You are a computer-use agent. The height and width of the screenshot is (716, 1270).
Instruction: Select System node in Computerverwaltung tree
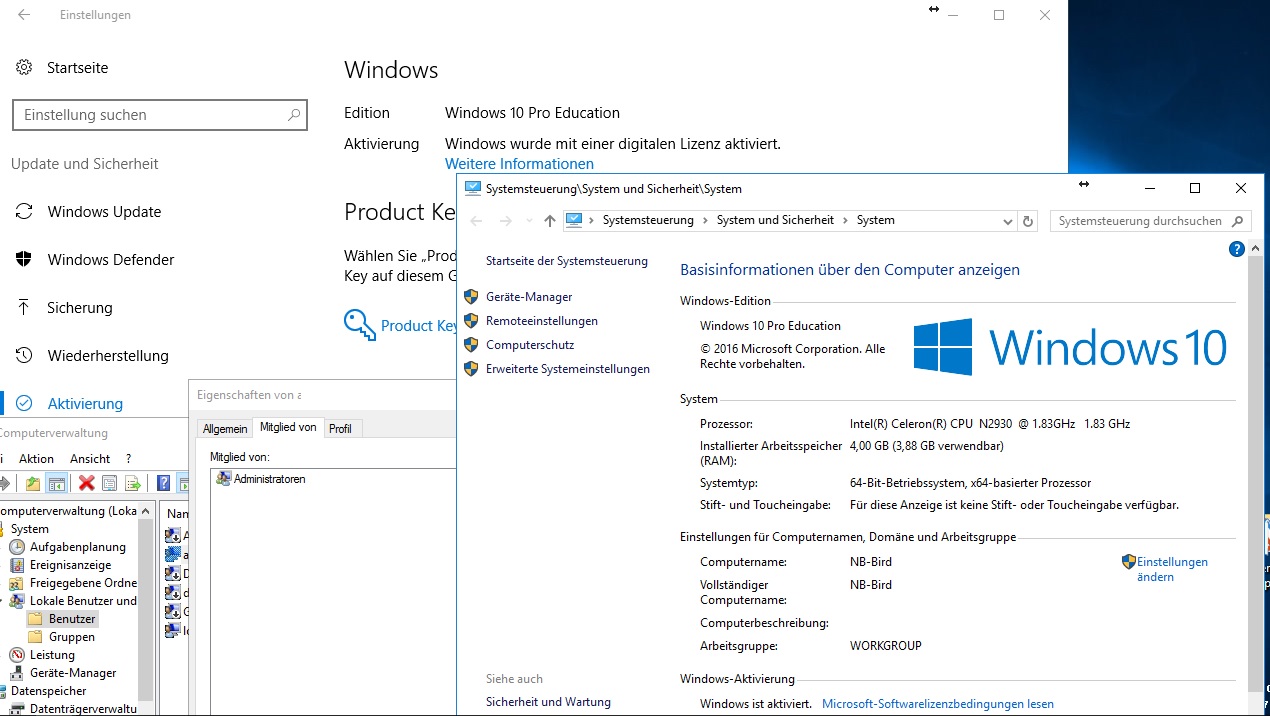click(x=29, y=529)
